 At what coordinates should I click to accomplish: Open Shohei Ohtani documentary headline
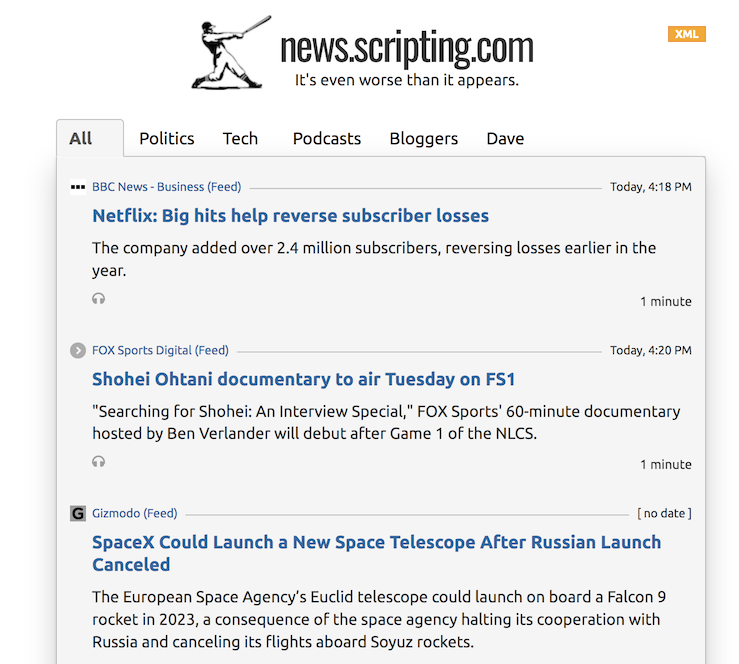304,379
